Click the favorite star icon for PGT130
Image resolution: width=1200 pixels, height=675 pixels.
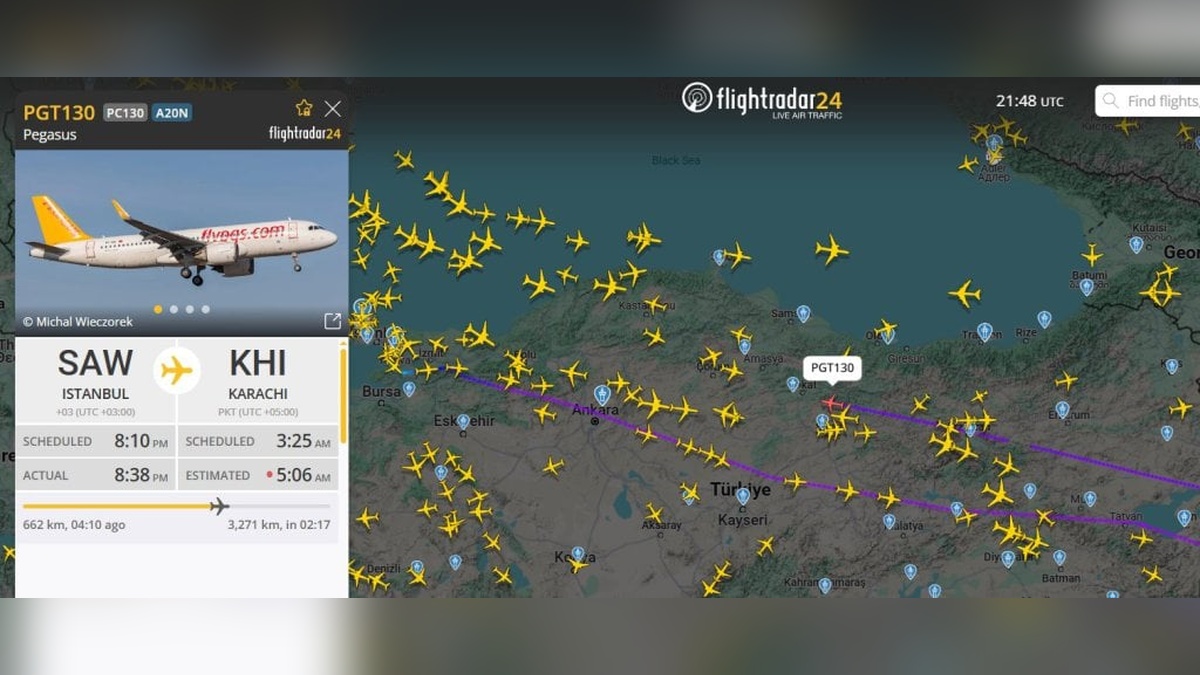point(304,108)
